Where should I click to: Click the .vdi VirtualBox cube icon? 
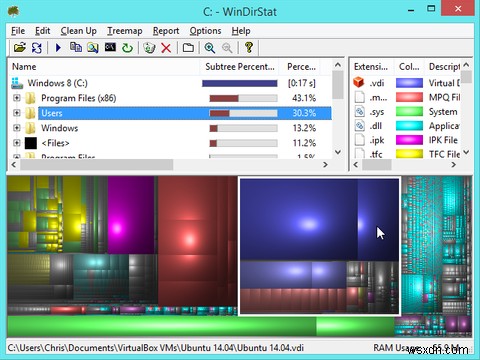coord(359,82)
